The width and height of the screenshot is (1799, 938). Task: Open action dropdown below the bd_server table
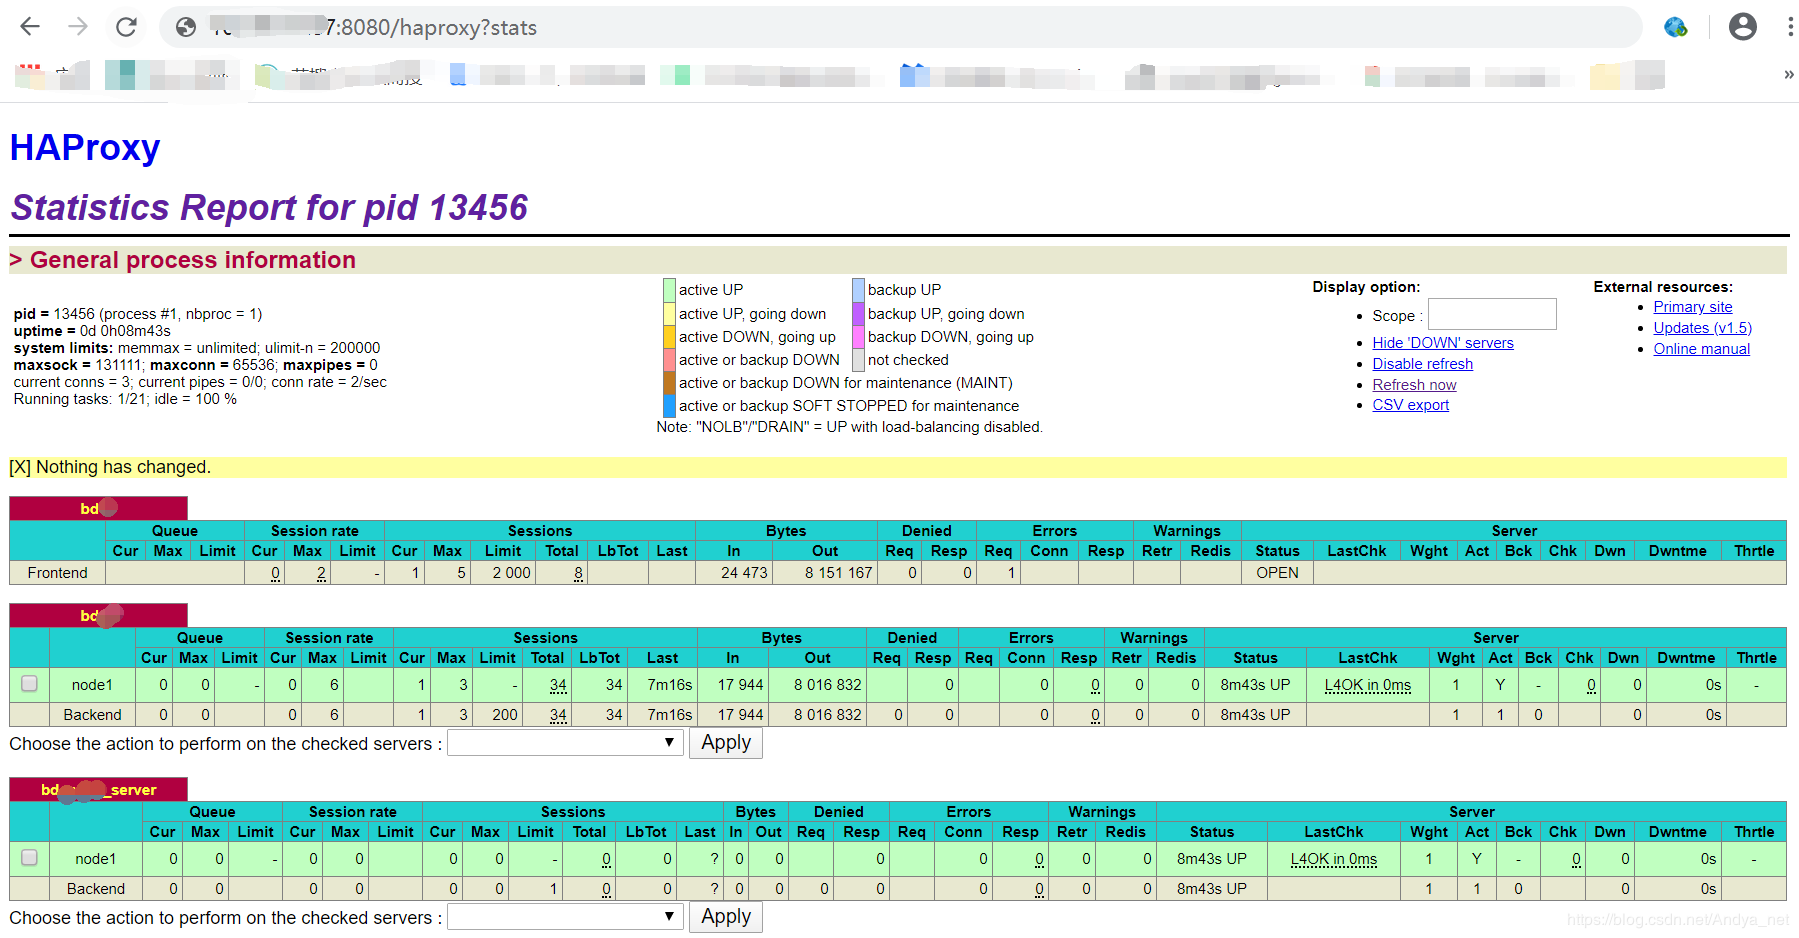(x=565, y=917)
